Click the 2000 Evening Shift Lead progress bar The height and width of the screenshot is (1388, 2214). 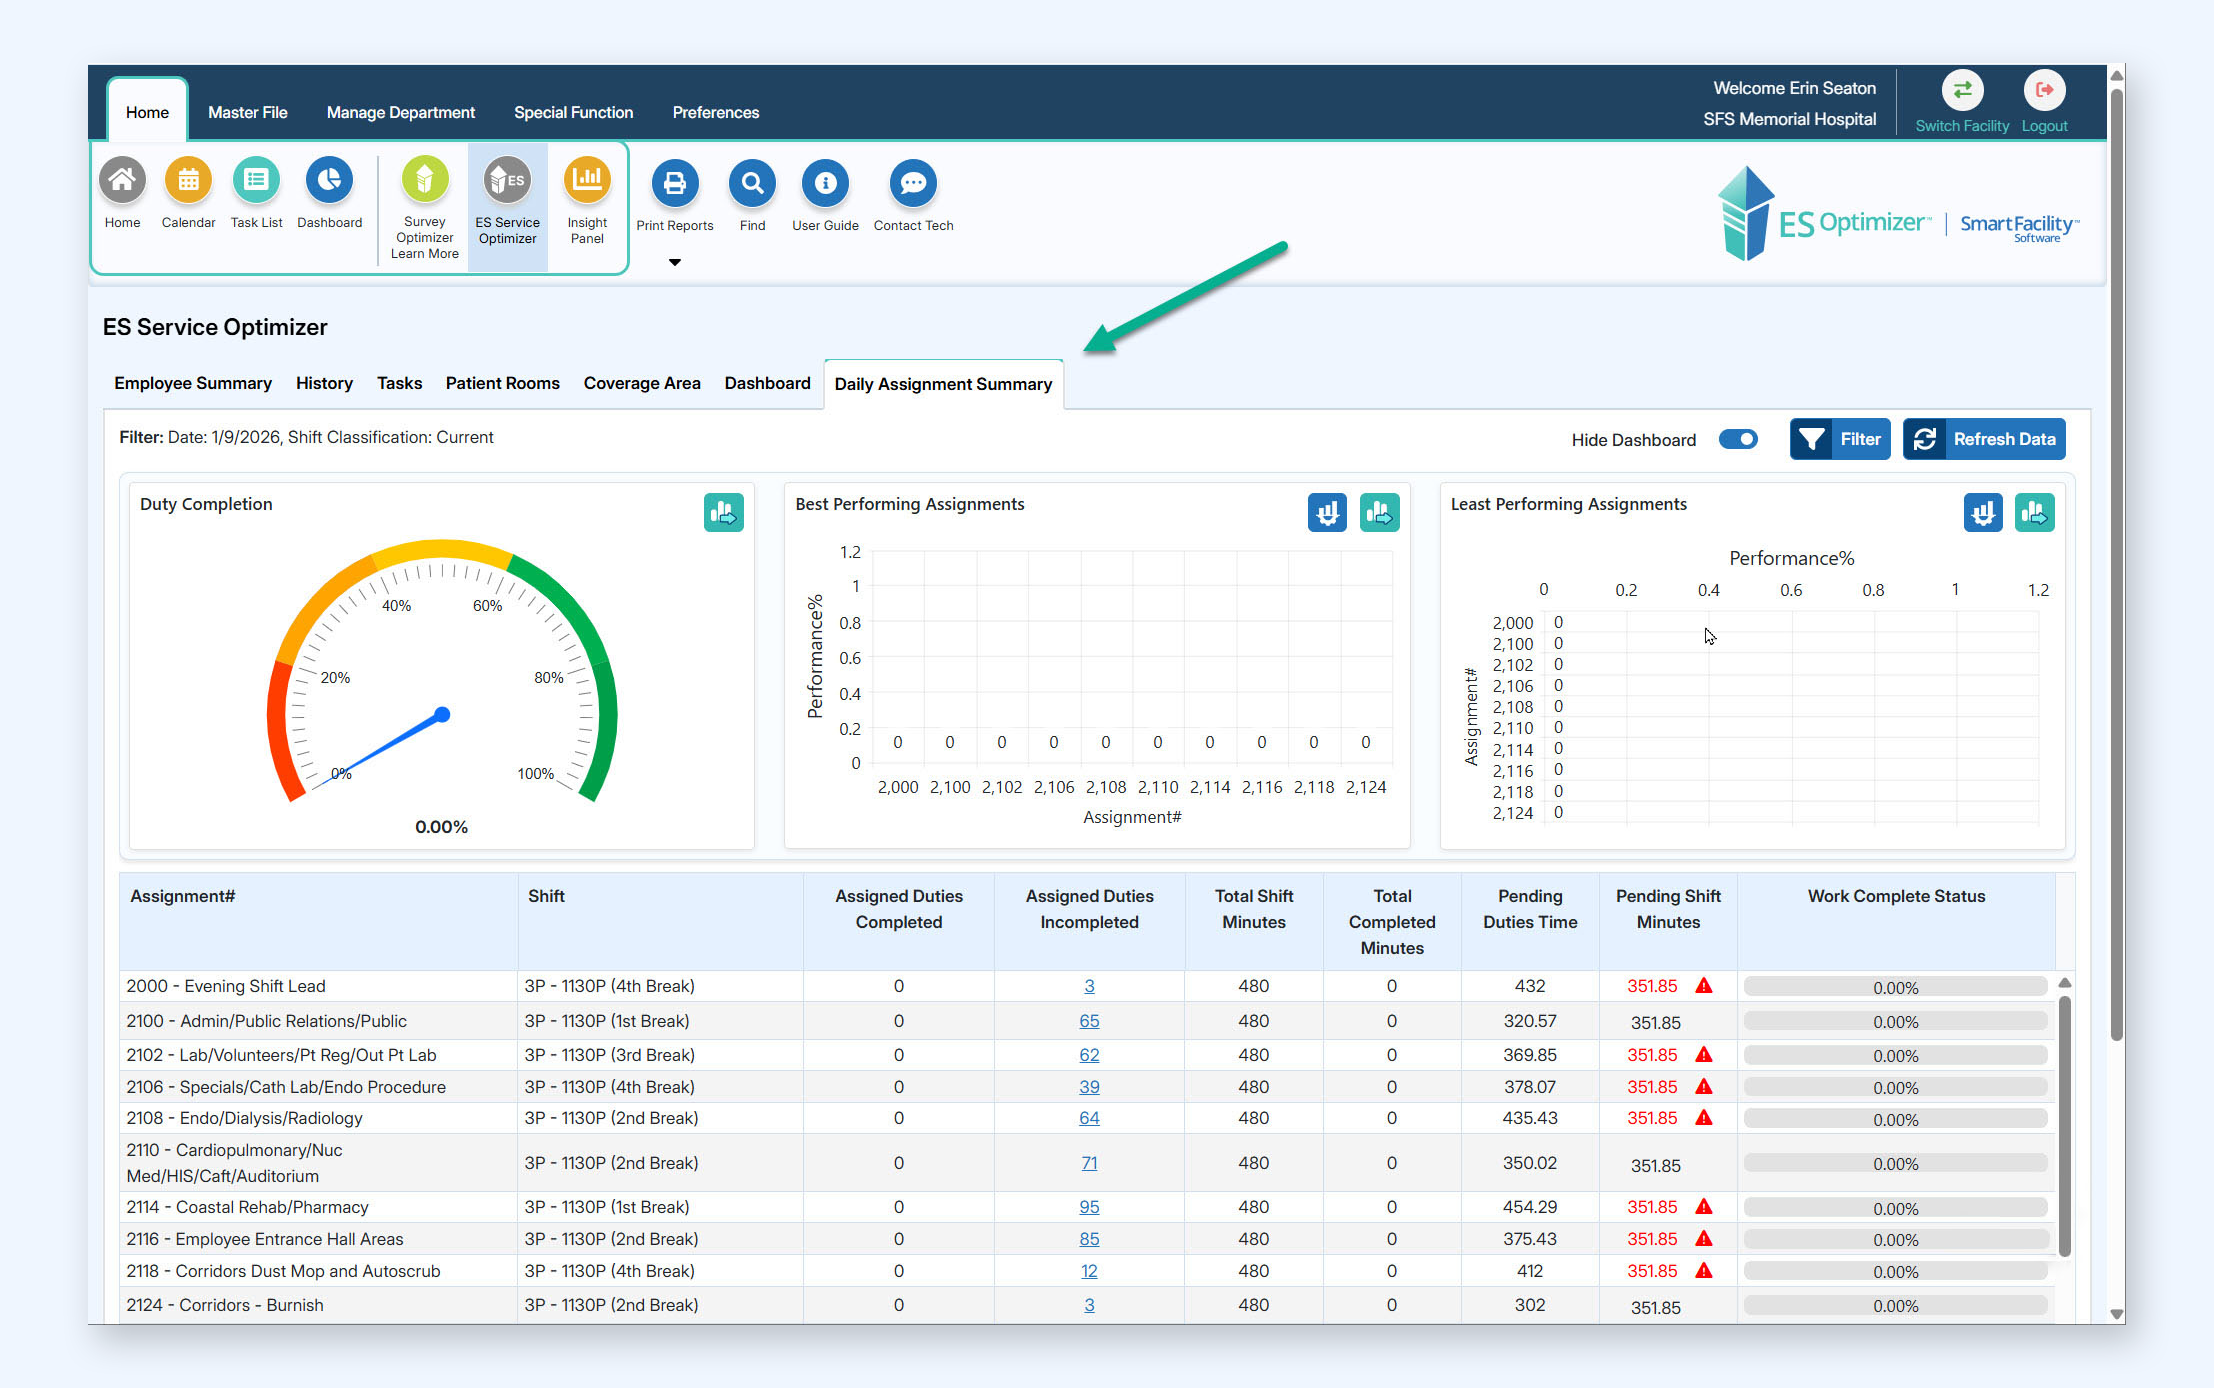pos(1895,987)
